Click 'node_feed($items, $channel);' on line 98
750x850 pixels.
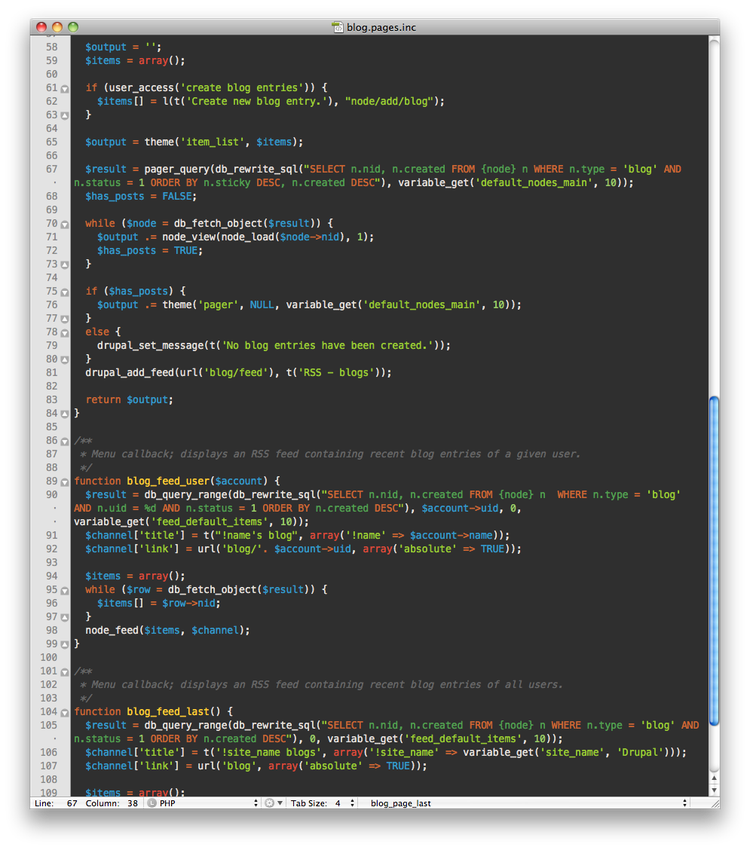(167, 630)
